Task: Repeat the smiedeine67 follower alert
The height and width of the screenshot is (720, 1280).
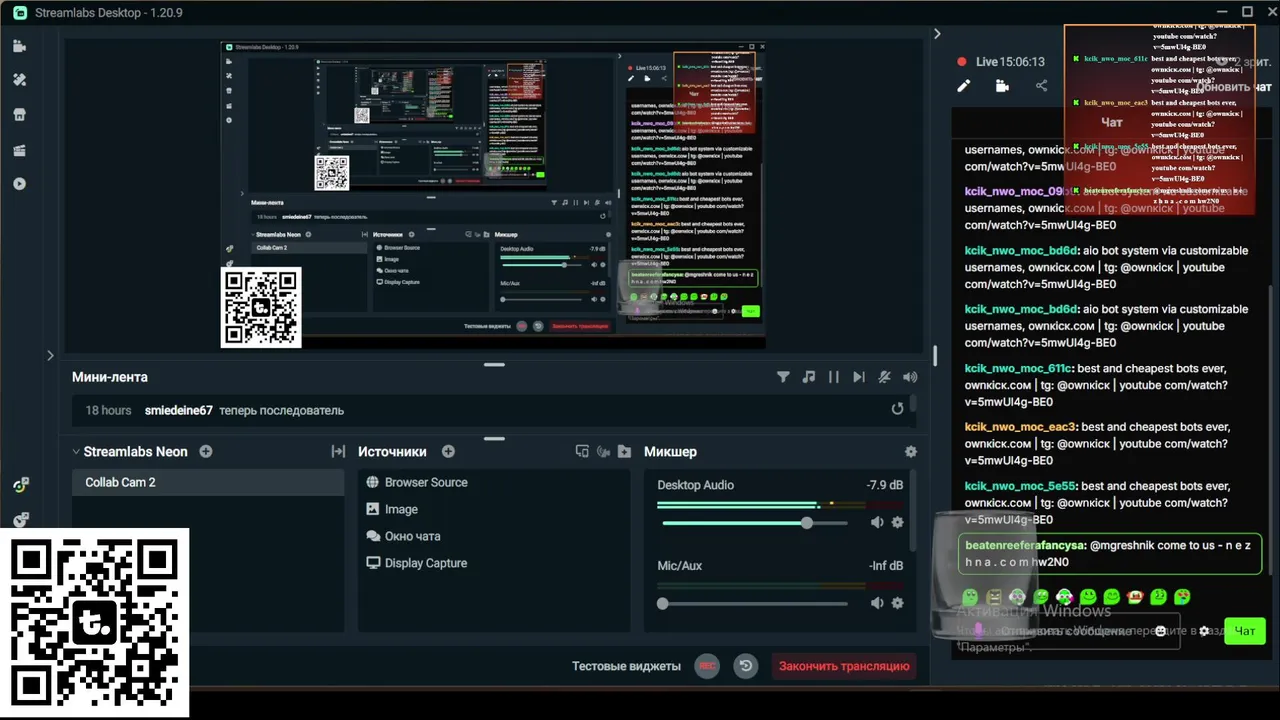Action: 898,409
